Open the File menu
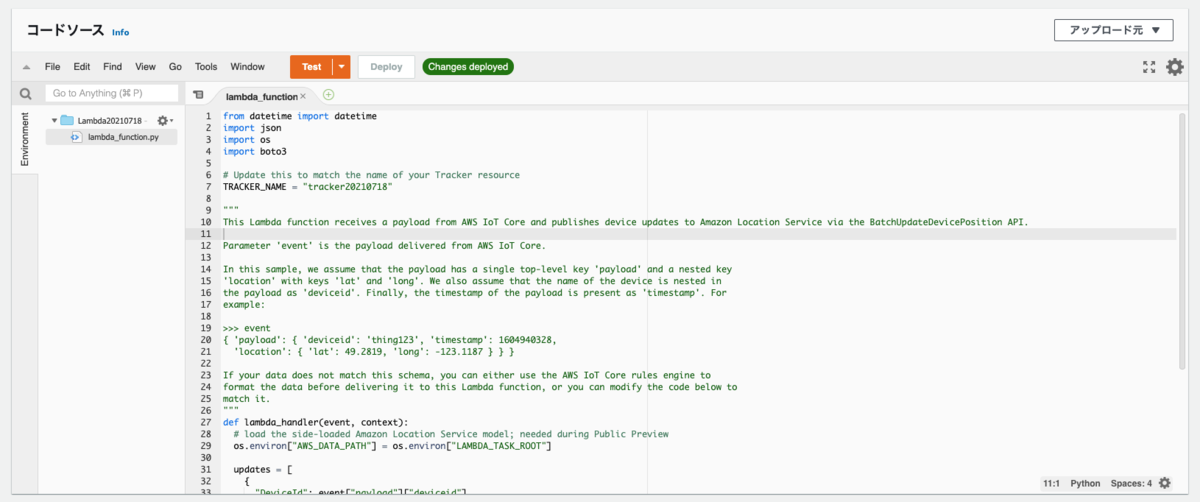This screenshot has height=502, width=1200. (53, 67)
